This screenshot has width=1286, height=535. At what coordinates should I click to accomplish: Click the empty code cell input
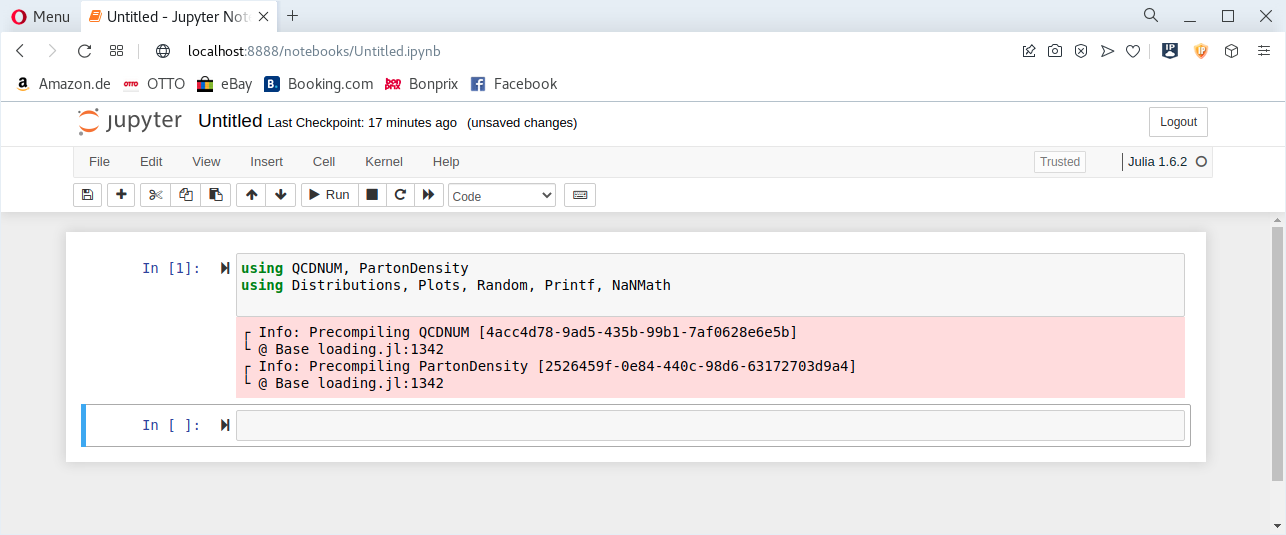click(710, 426)
